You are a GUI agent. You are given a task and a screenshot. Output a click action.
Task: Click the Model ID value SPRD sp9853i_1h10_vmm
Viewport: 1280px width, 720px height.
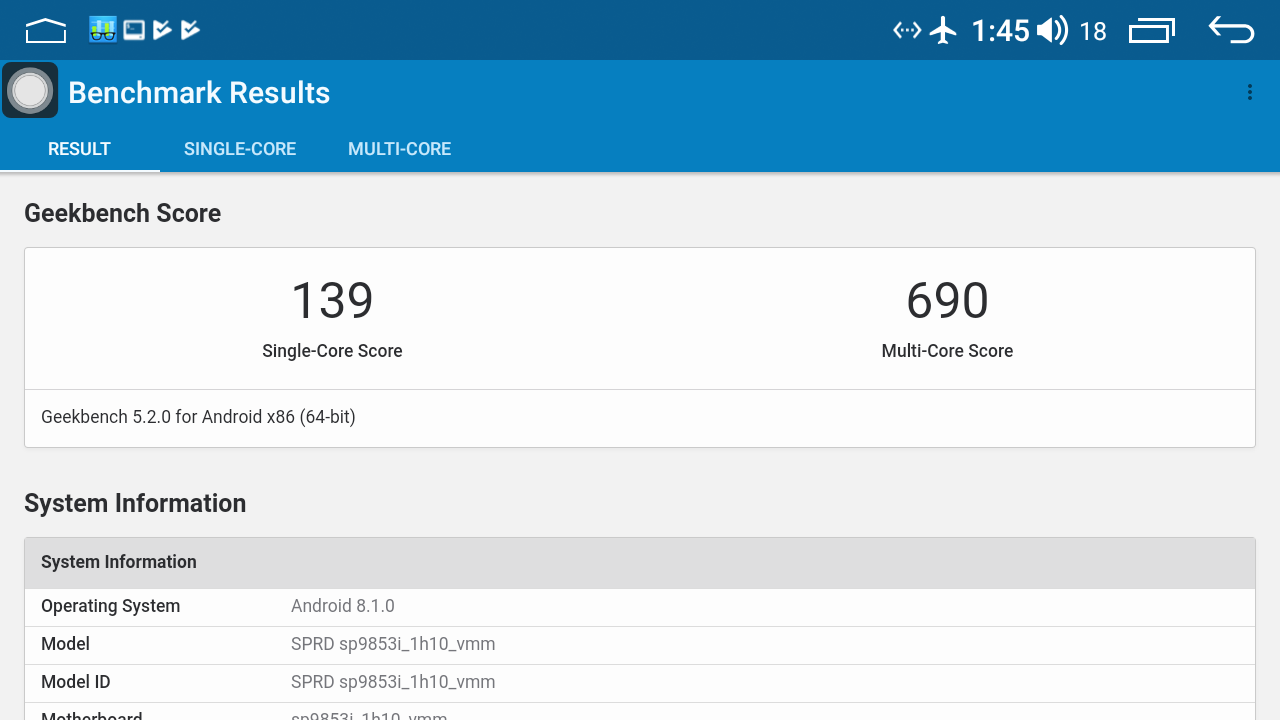coord(393,682)
